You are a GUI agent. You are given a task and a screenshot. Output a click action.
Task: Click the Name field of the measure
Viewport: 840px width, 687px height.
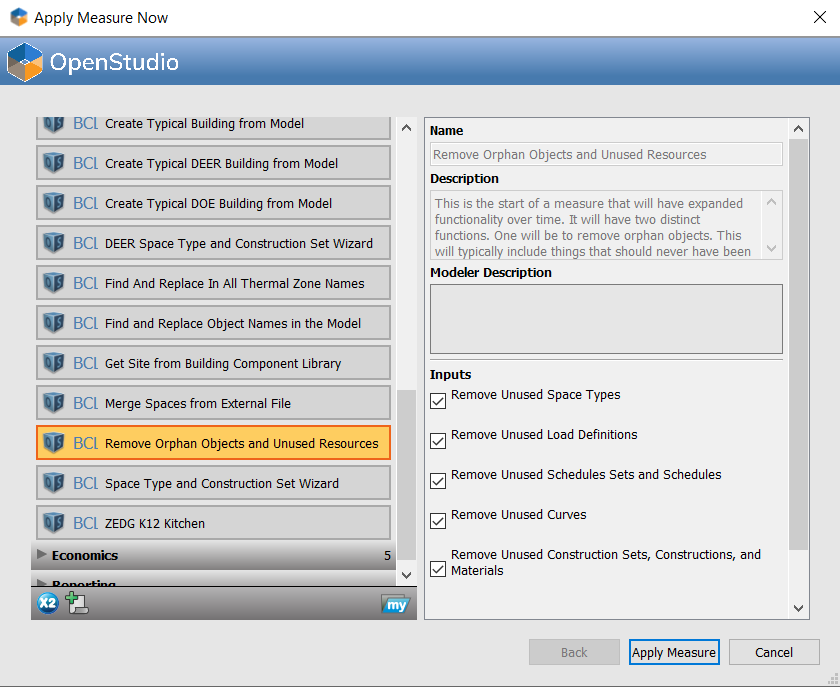606,155
